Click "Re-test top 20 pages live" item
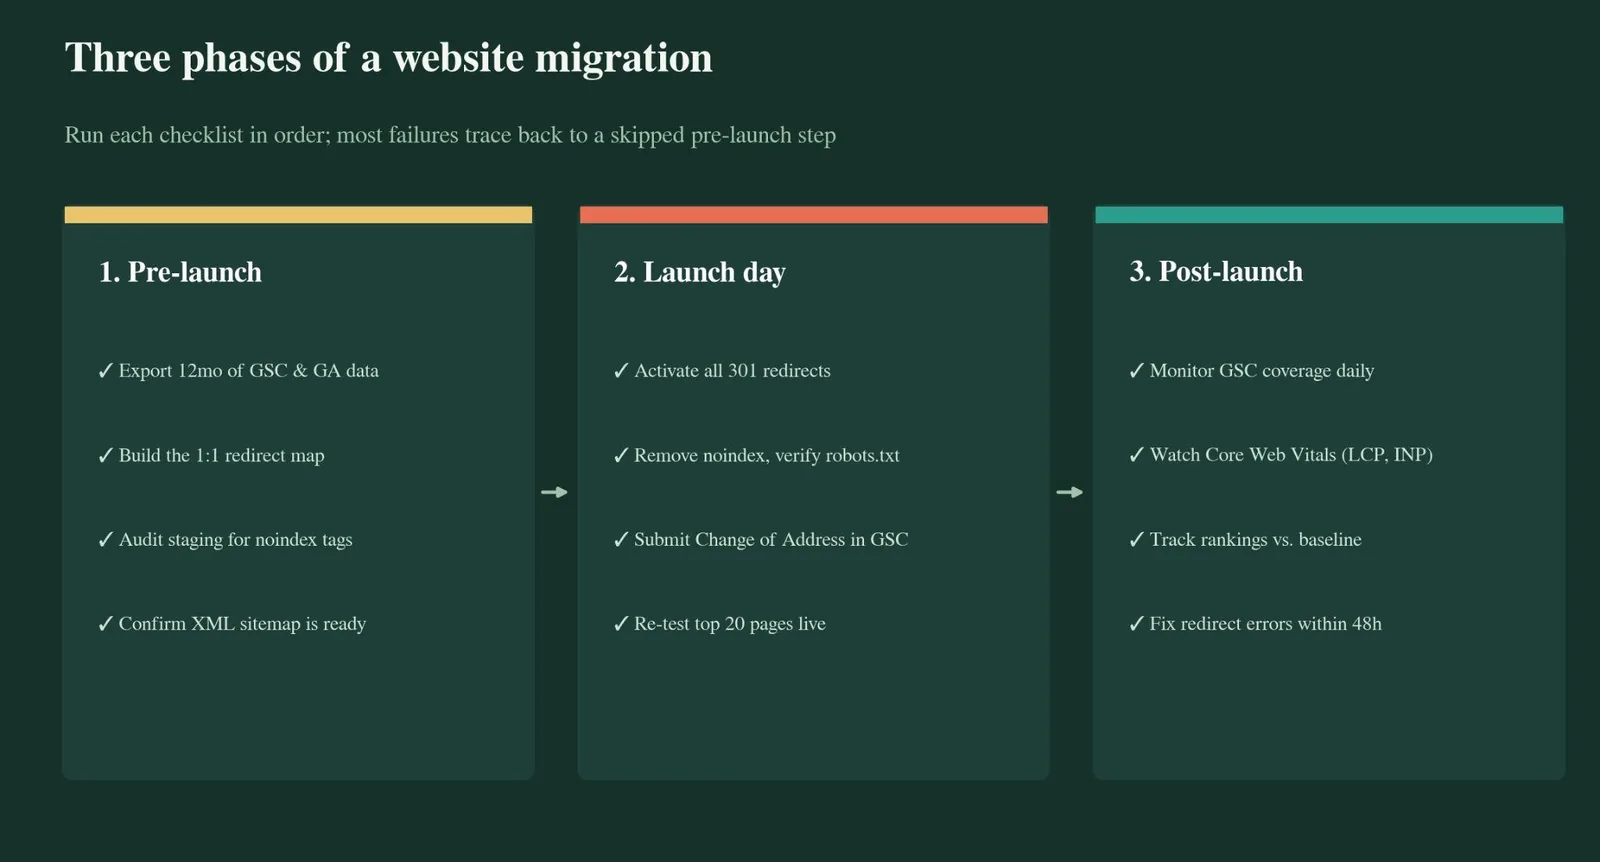This screenshot has height=862, width=1600. coord(730,624)
